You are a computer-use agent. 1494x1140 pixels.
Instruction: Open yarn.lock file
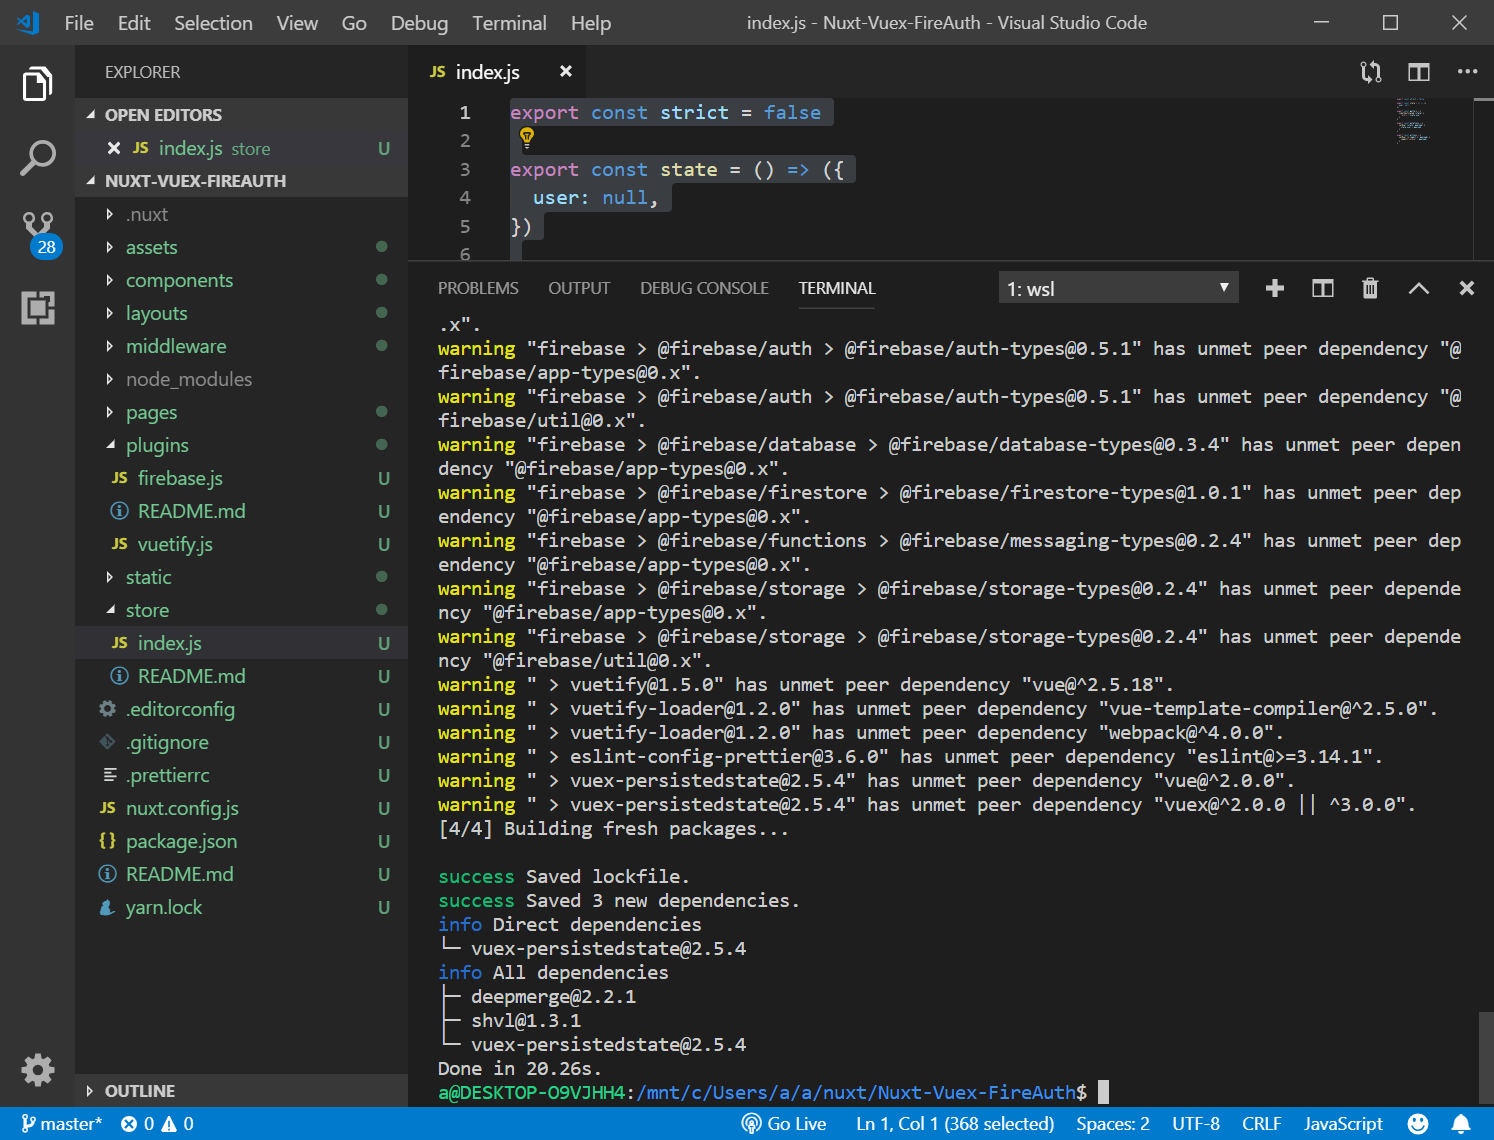pyautogui.click(x=241, y=907)
